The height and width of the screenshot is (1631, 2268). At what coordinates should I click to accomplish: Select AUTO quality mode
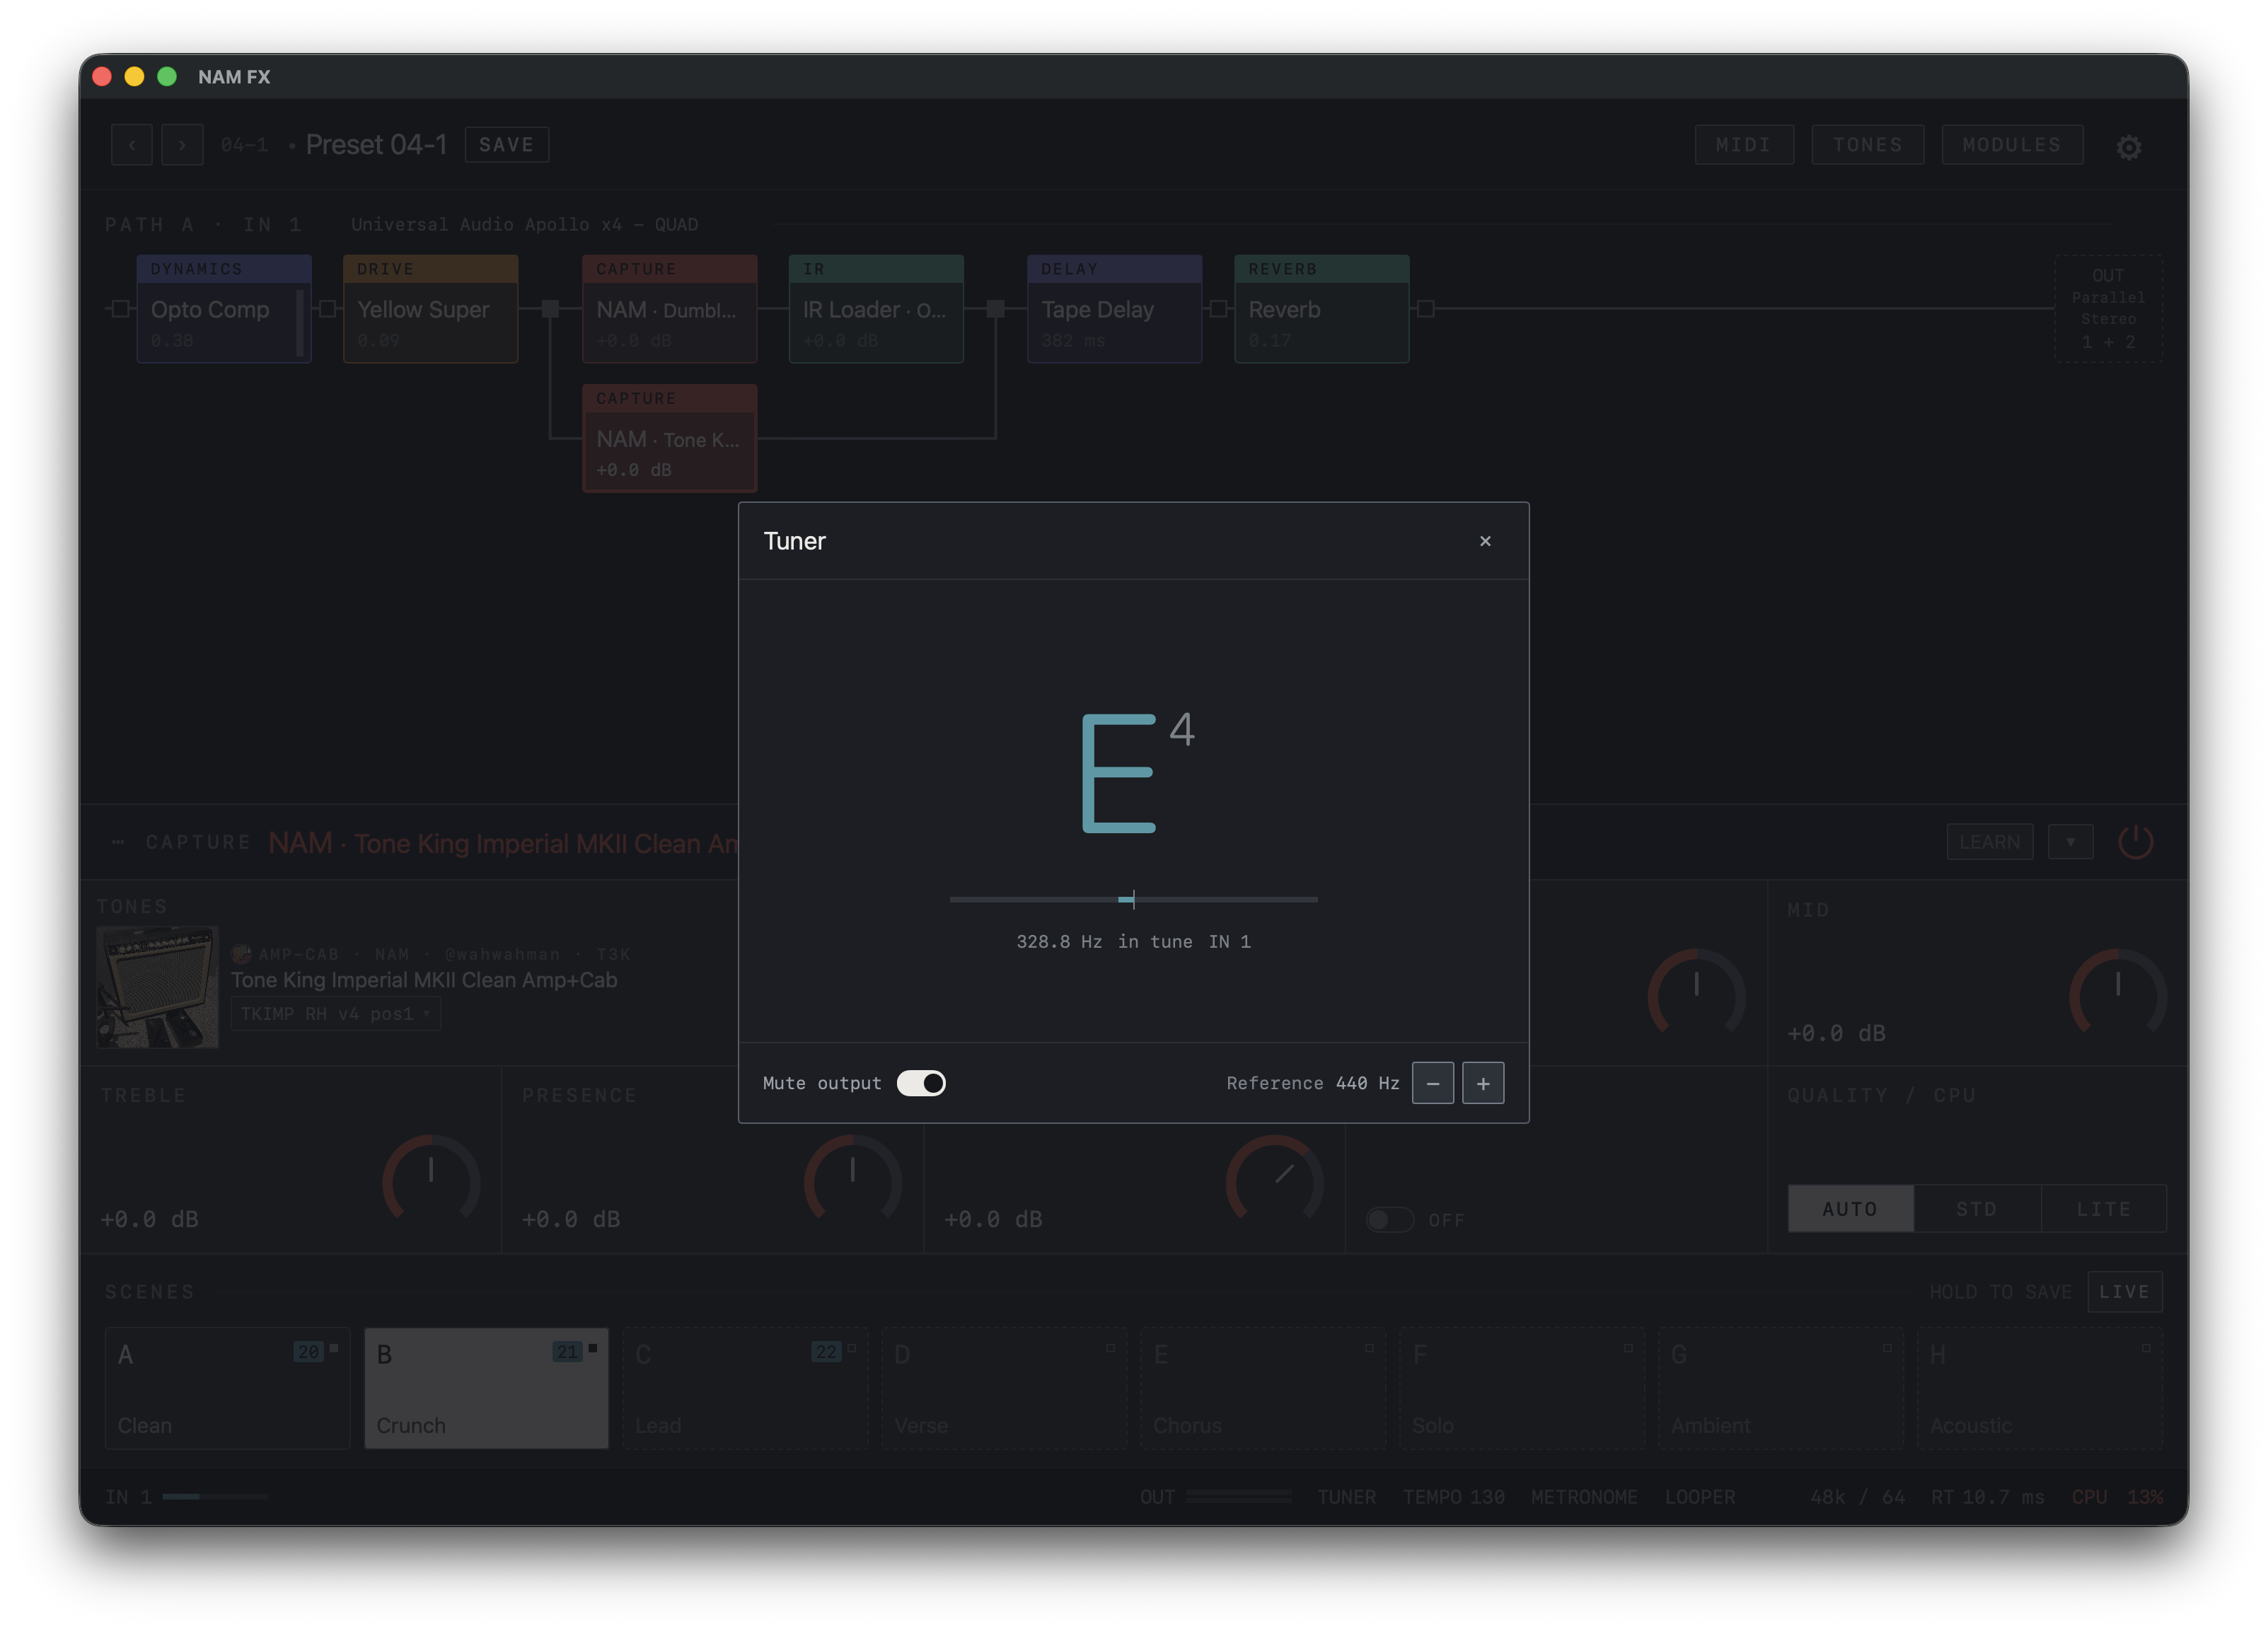coord(1850,1209)
